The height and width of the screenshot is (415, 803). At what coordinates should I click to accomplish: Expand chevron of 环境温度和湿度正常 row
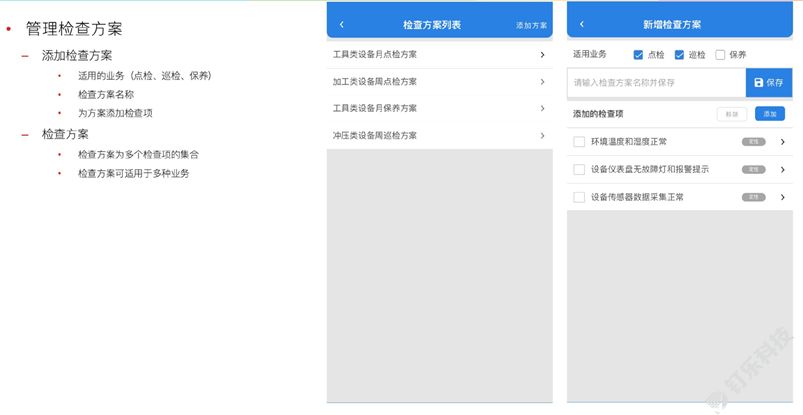pos(783,142)
